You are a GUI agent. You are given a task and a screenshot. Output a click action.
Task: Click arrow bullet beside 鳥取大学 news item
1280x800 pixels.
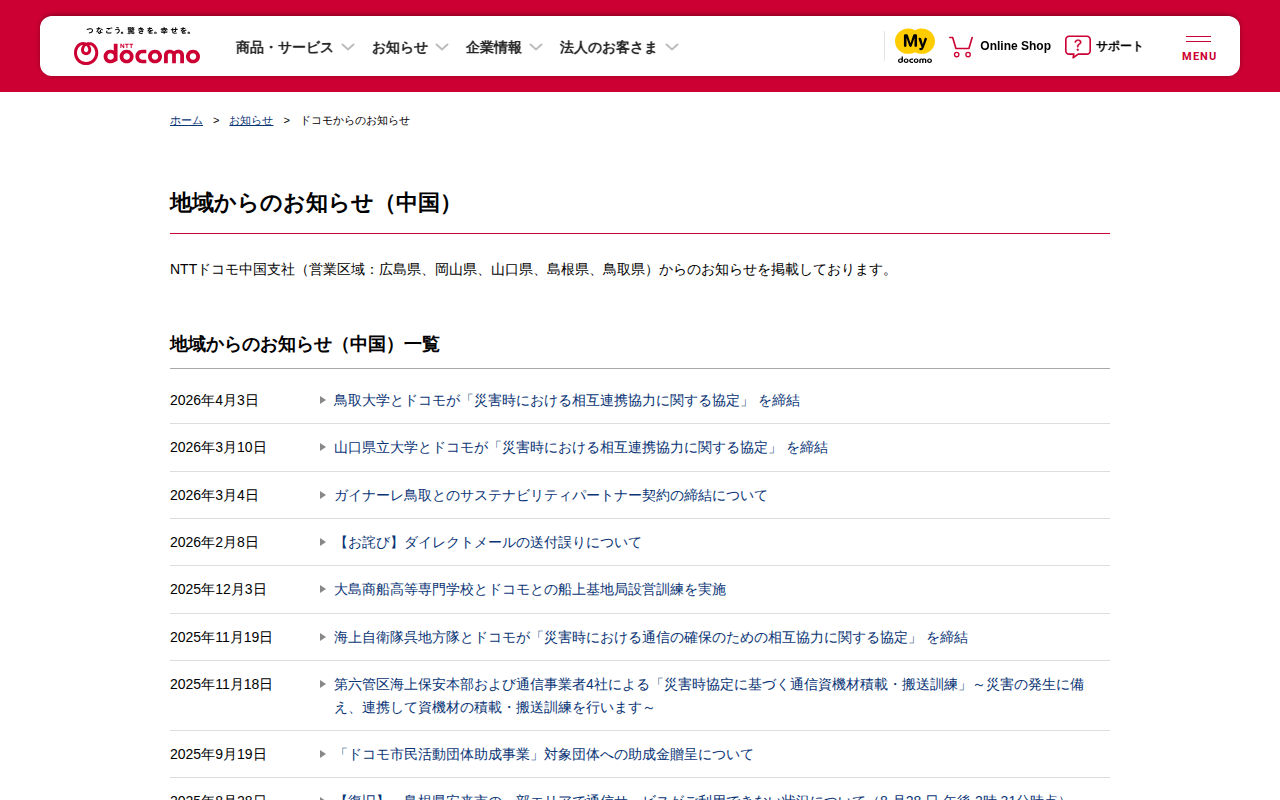323,400
